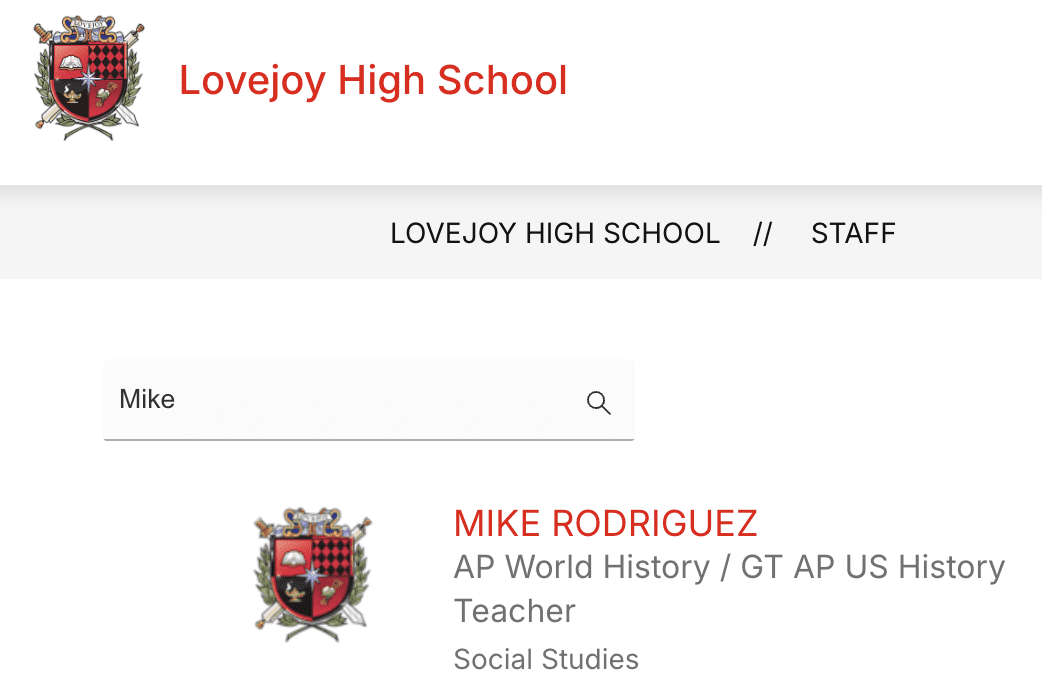Select the STAFF breadcrumb item
This screenshot has width=1042, height=692.
click(853, 234)
